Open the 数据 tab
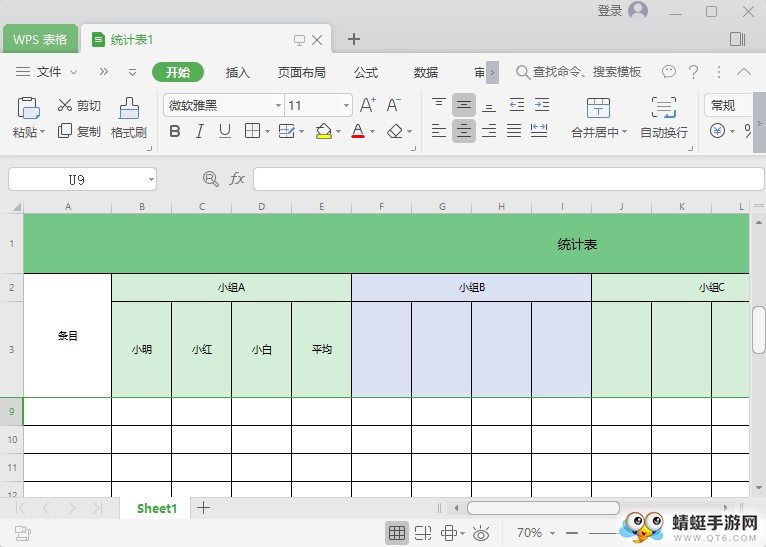766x547 pixels. tap(426, 72)
